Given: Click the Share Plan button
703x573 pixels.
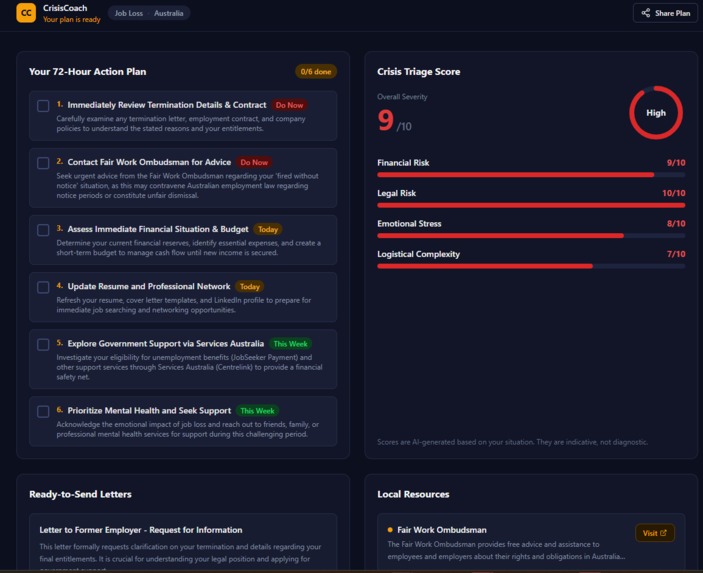Looking at the screenshot, I should [x=665, y=13].
